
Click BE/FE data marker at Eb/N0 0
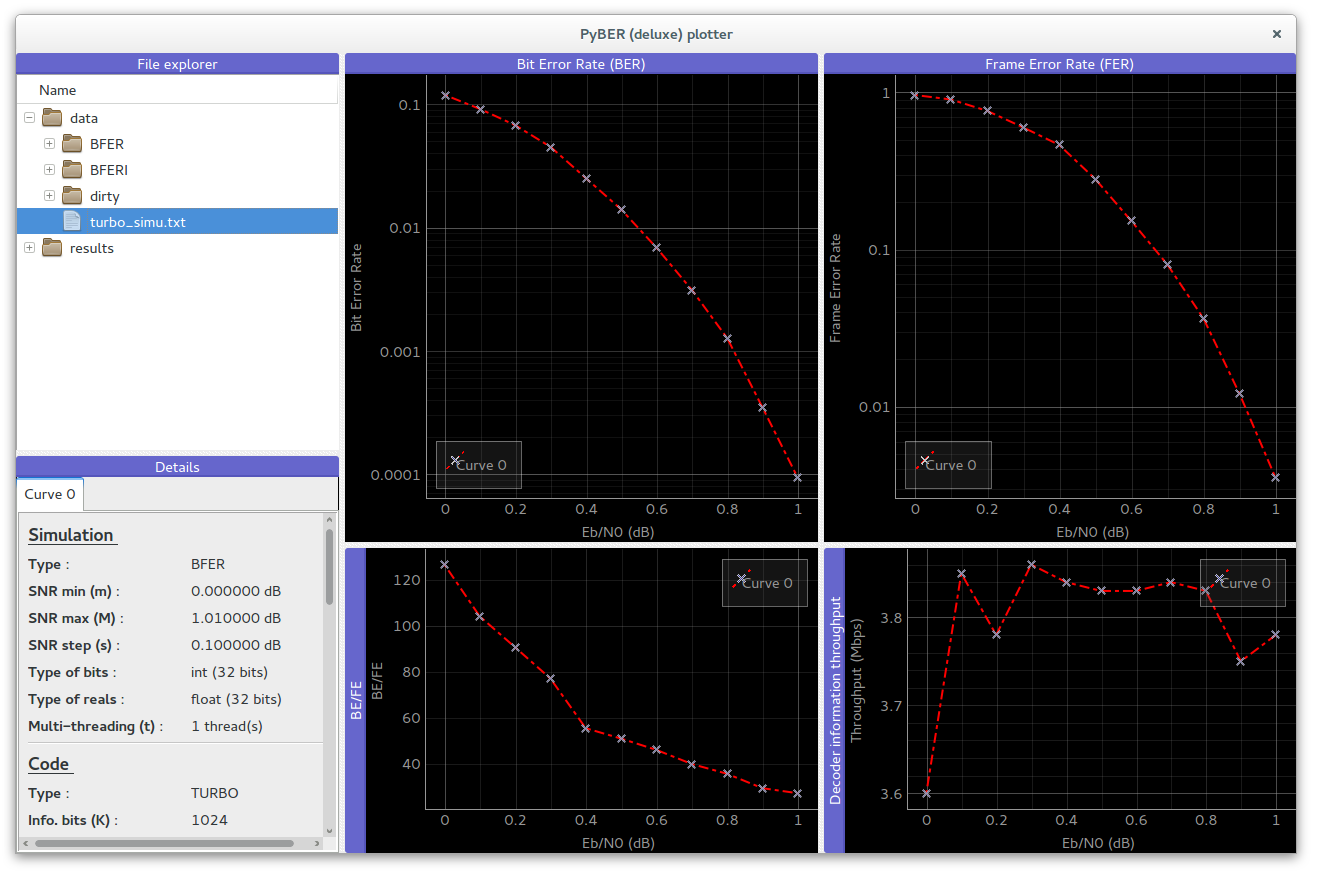(444, 564)
